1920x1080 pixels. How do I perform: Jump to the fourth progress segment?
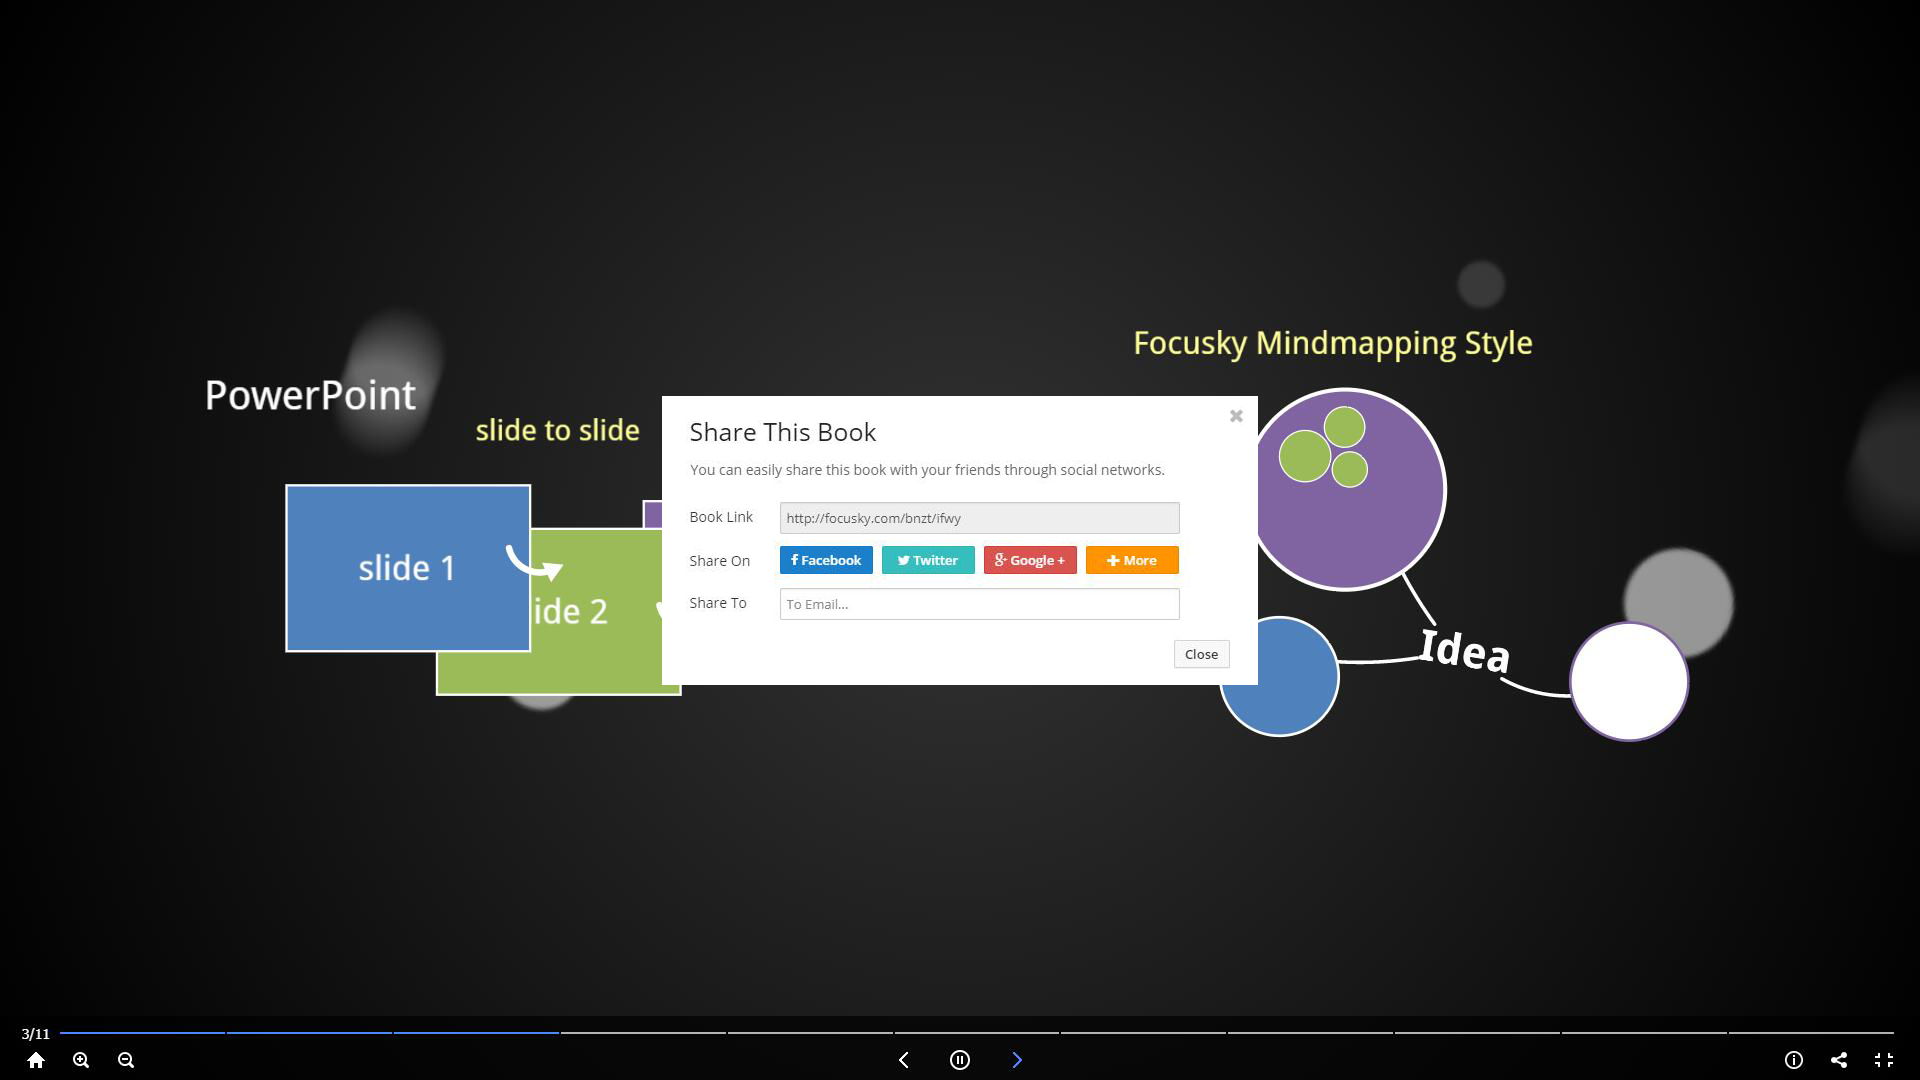pyautogui.click(x=643, y=1033)
